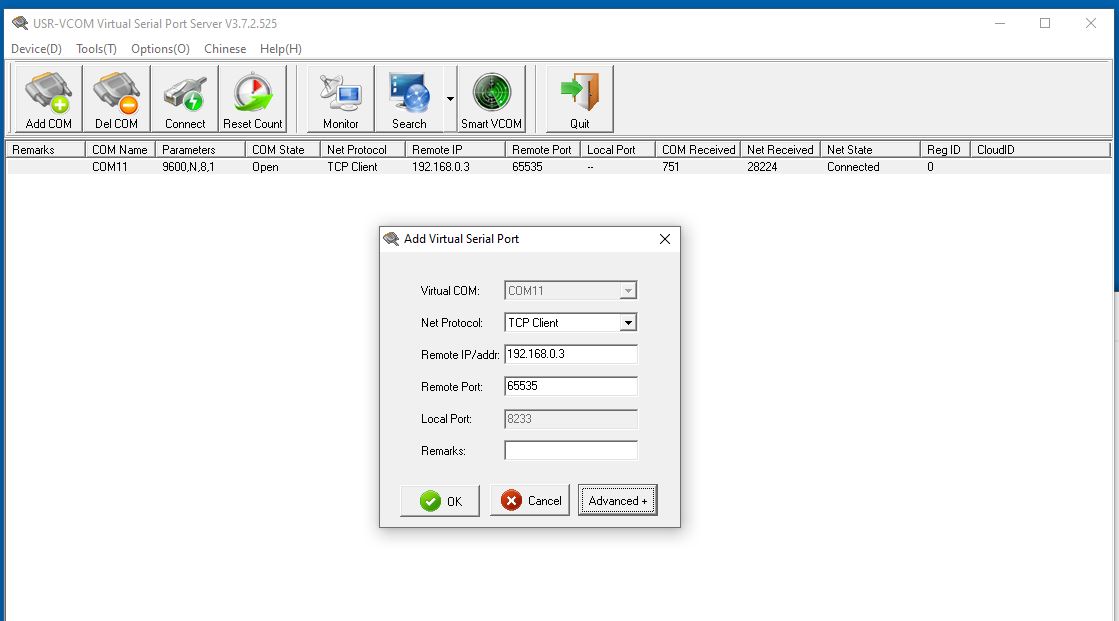Click the 65535 cell in table row

[527, 167]
